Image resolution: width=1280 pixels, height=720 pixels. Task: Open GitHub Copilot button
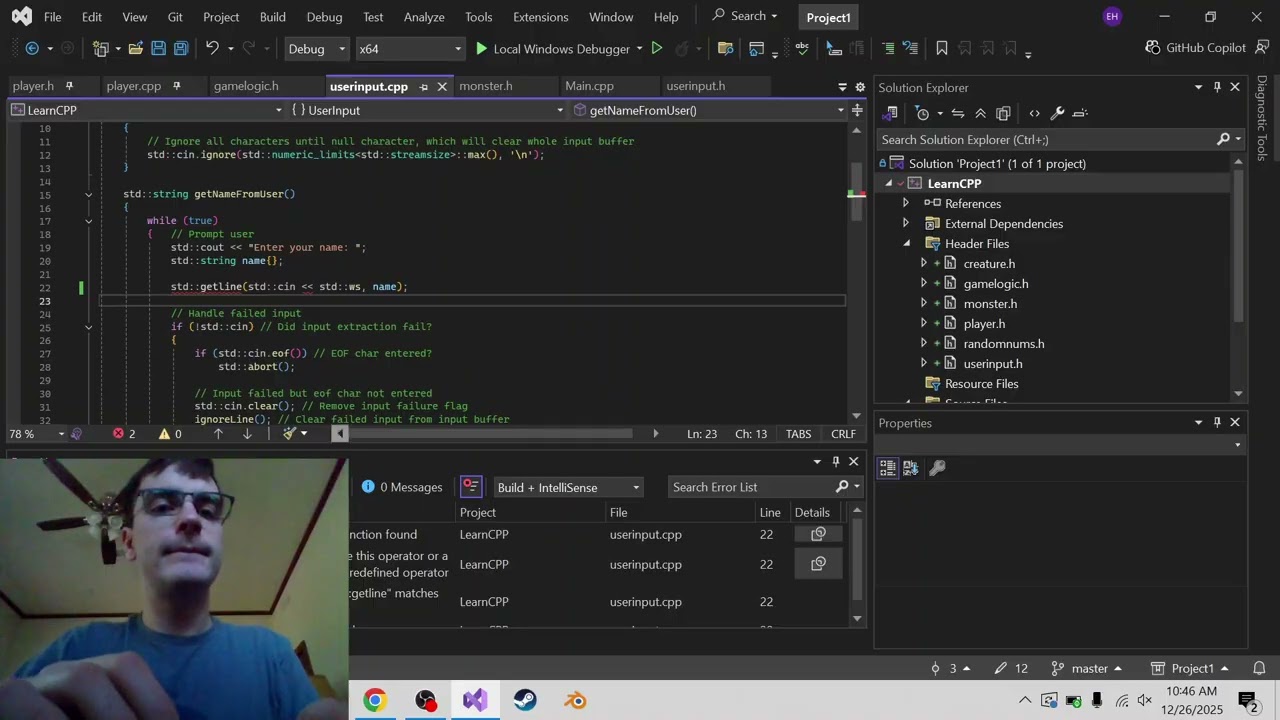point(1195,48)
